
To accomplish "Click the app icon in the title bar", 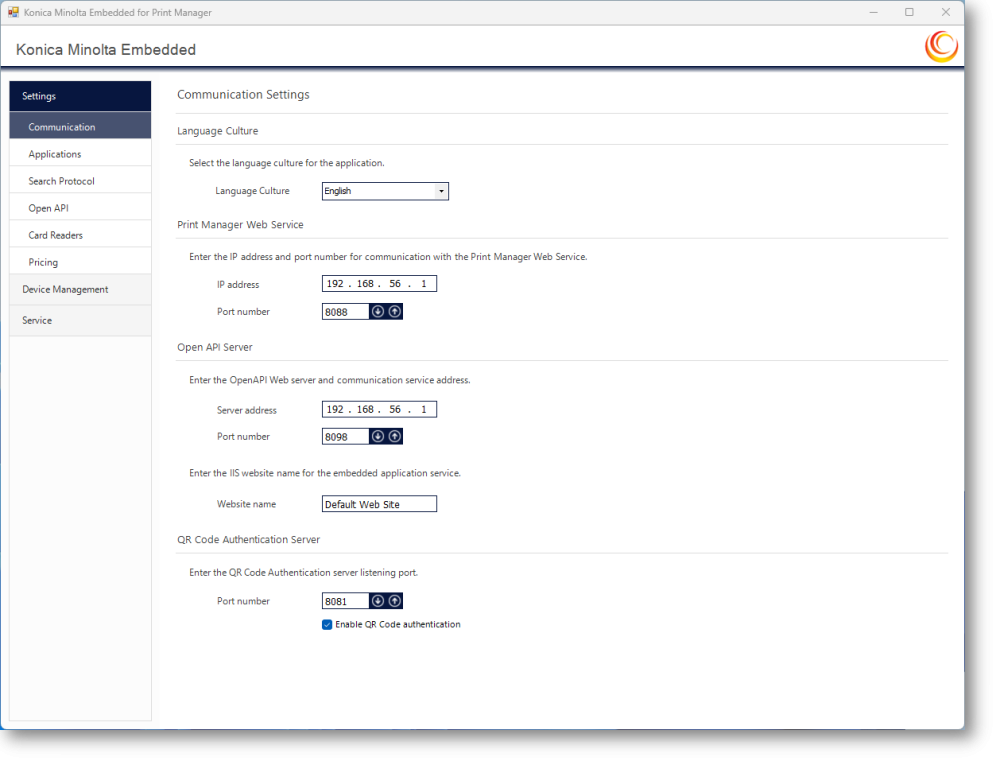I will pos(13,12).
